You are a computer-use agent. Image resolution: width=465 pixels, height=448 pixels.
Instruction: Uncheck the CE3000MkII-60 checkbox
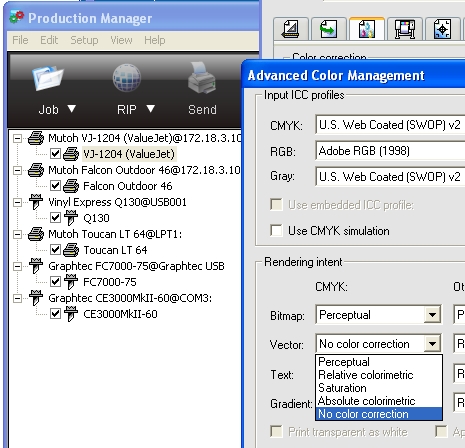point(55,314)
